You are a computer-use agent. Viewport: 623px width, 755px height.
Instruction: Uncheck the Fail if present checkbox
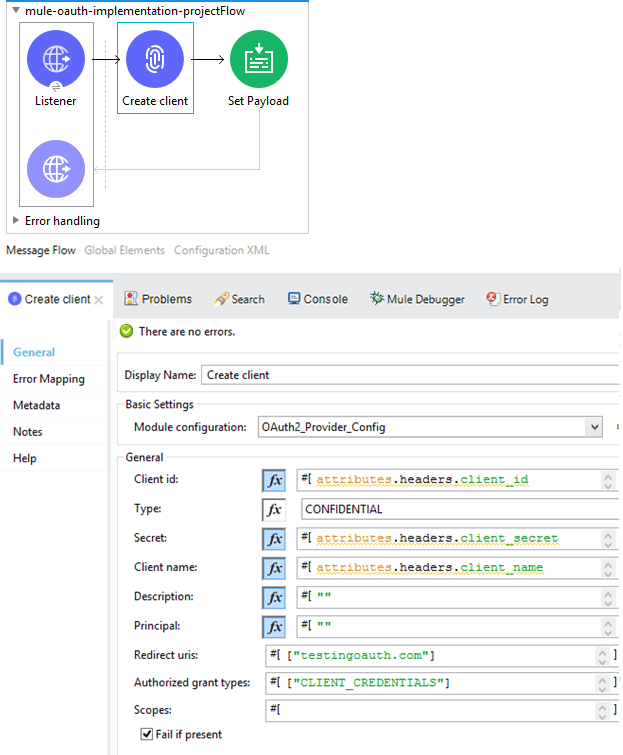click(x=147, y=735)
